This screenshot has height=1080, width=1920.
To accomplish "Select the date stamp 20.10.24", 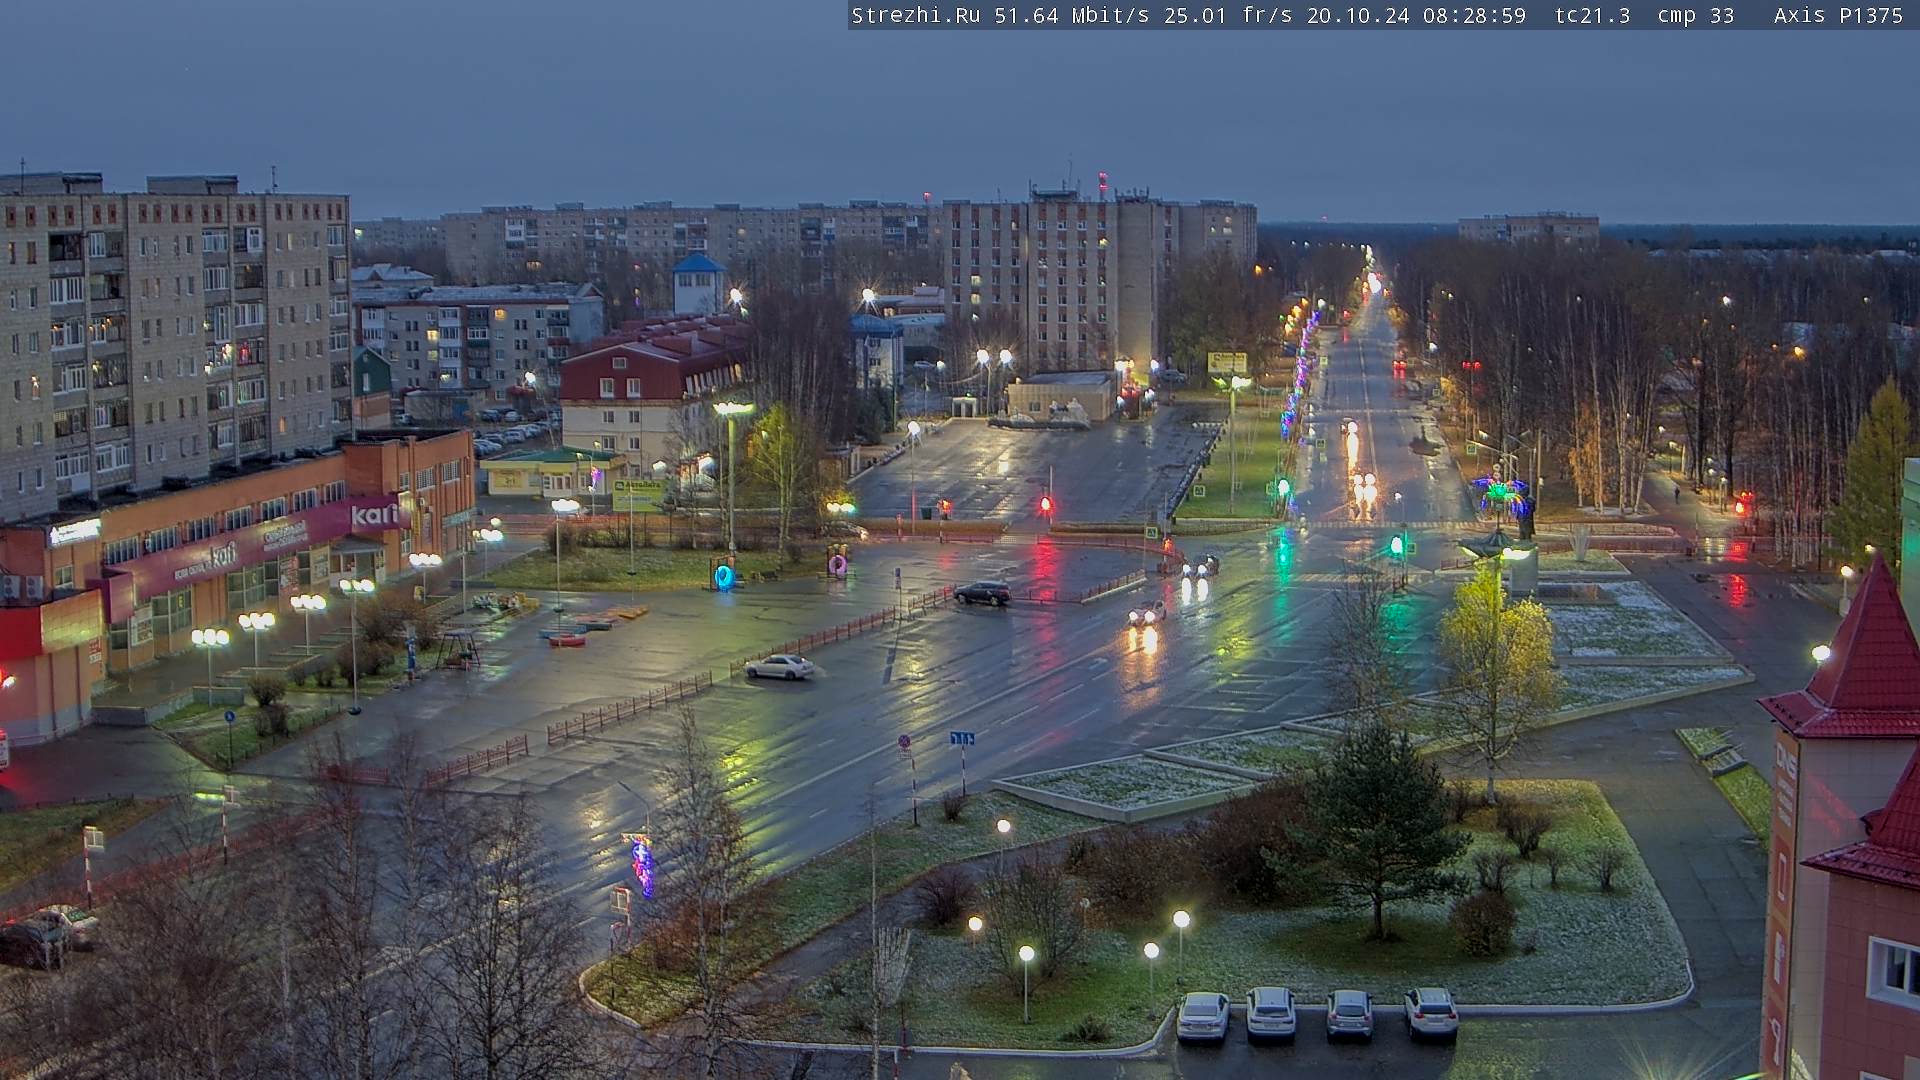I will (1356, 15).
